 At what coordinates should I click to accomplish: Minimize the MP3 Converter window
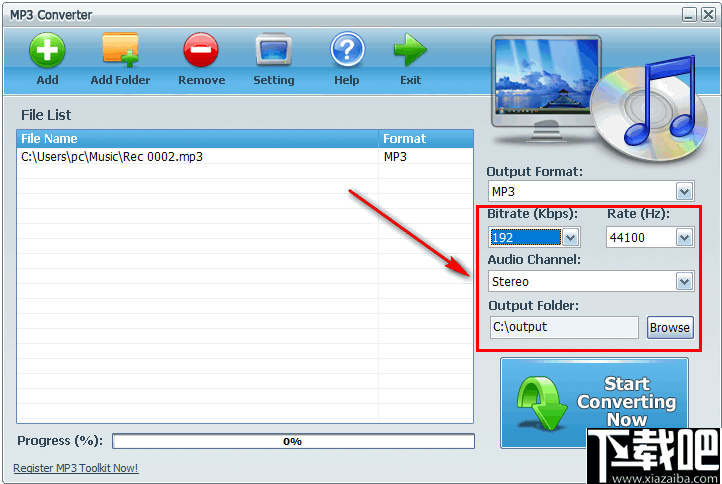pos(689,15)
